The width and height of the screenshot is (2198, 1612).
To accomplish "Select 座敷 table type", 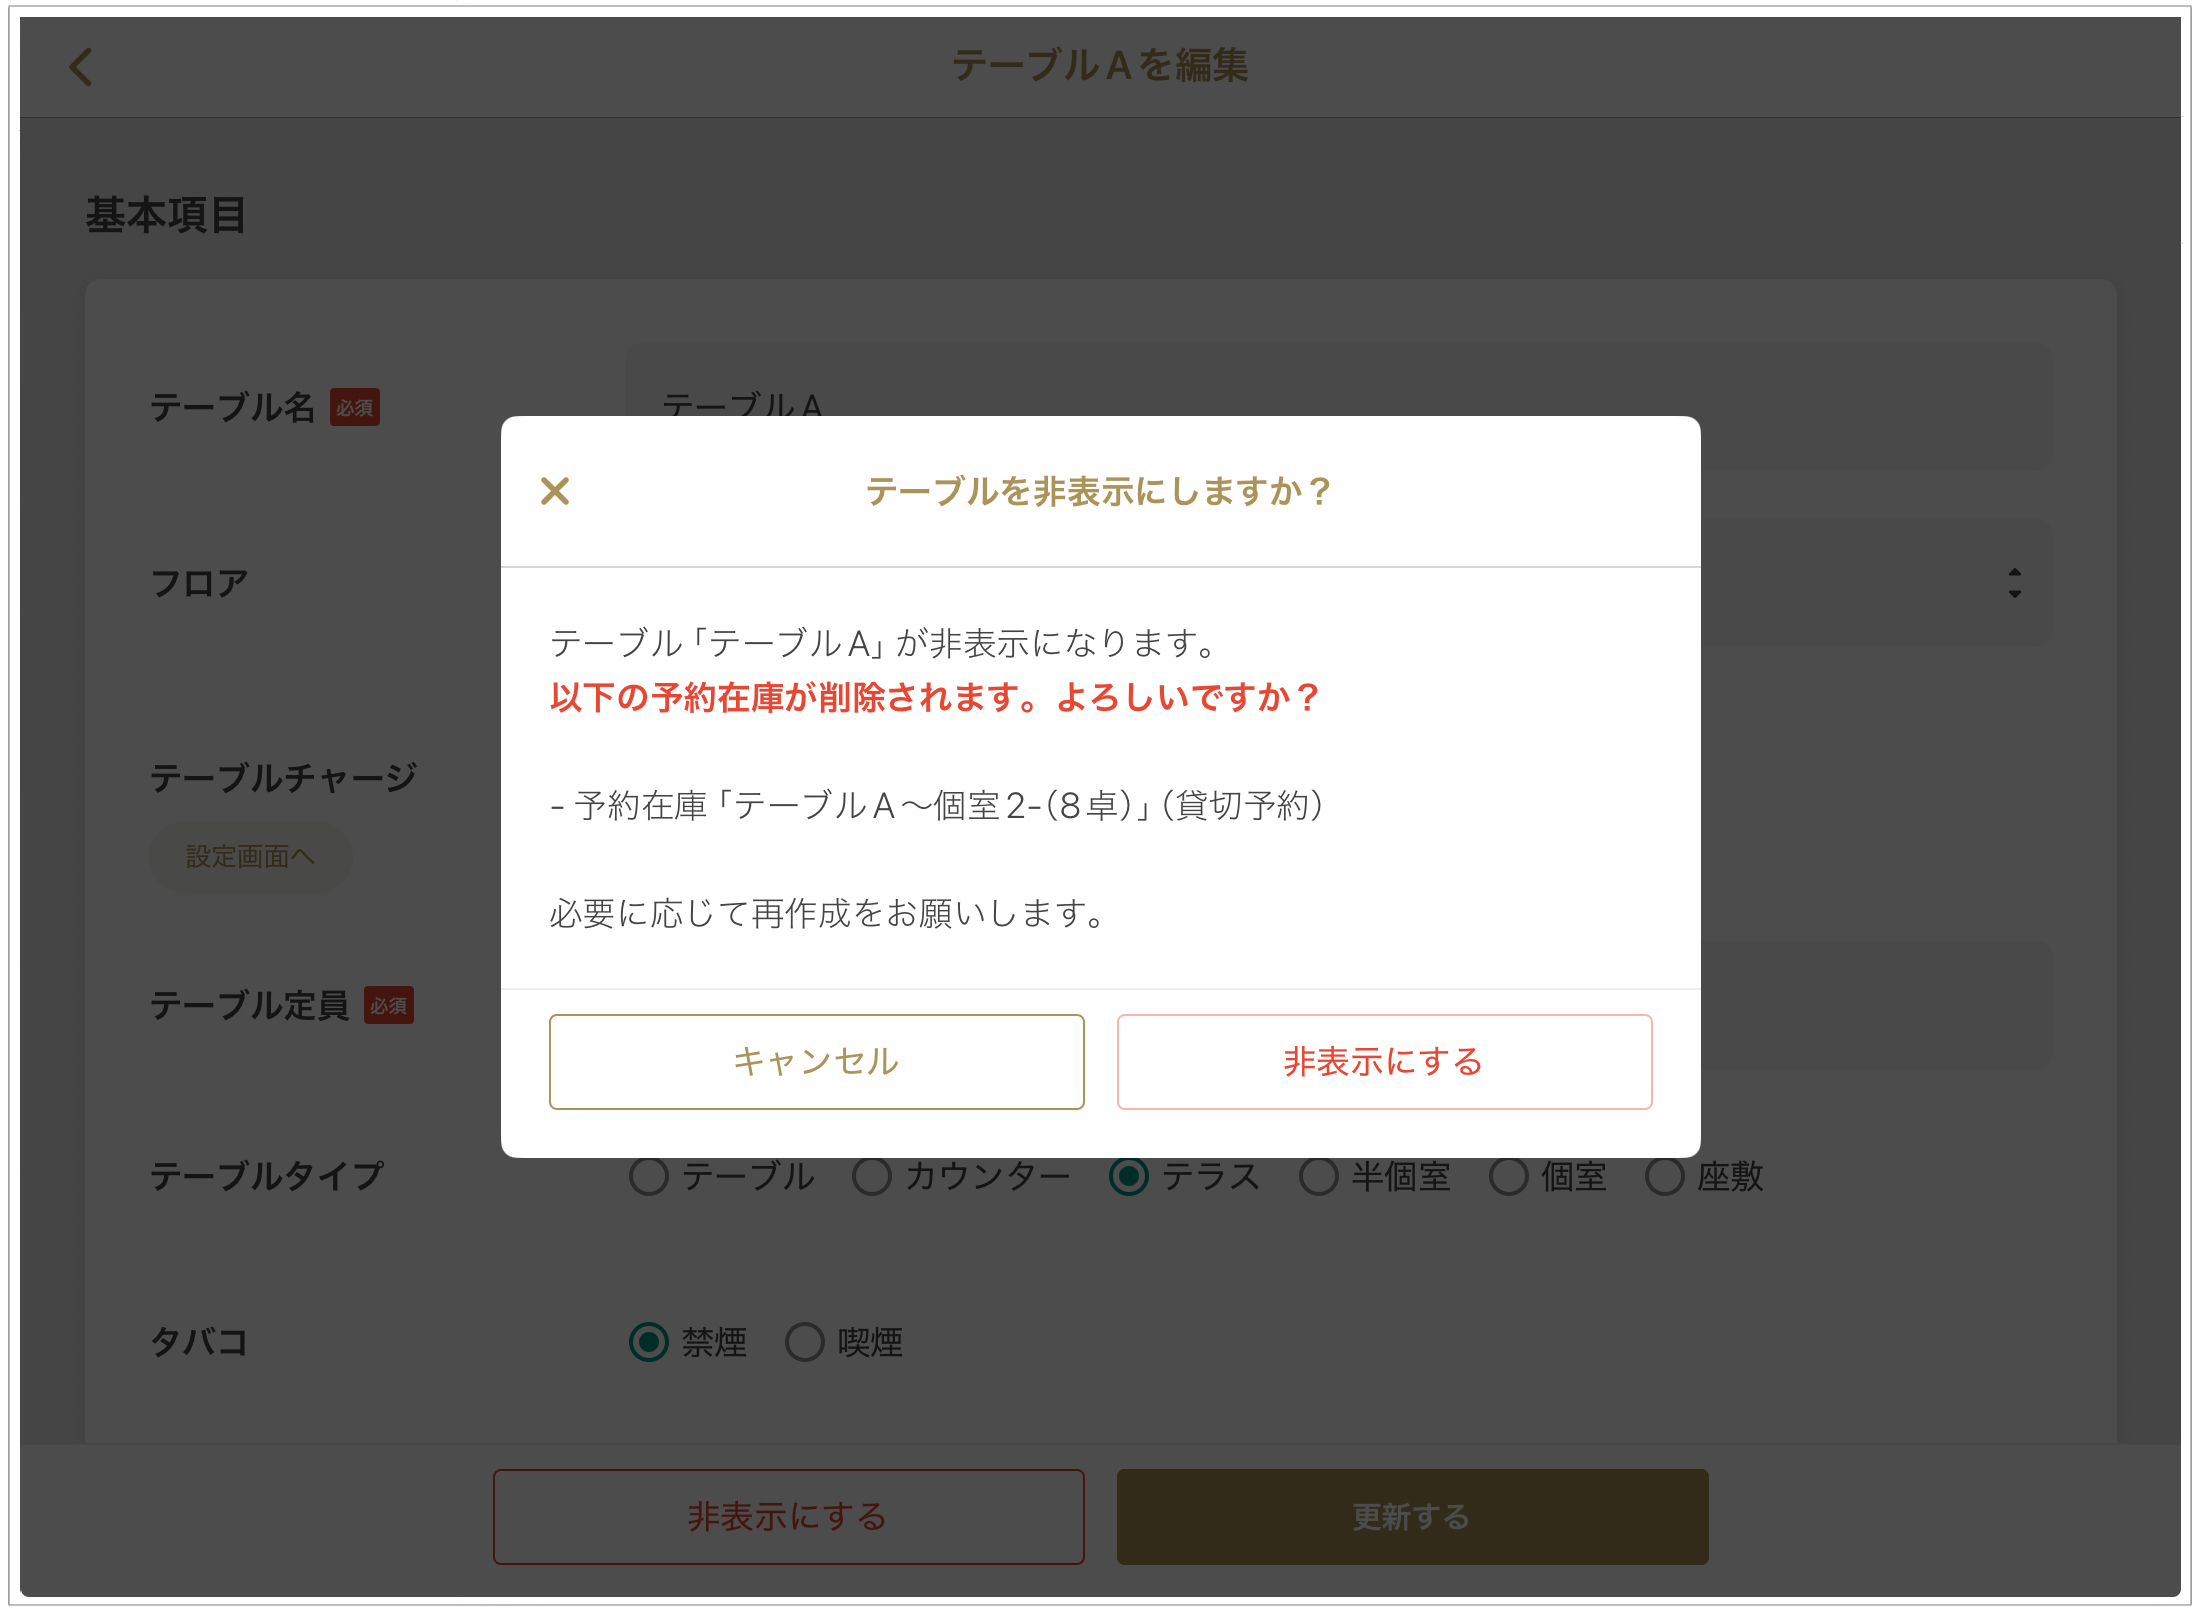I will click(x=1665, y=1177).
